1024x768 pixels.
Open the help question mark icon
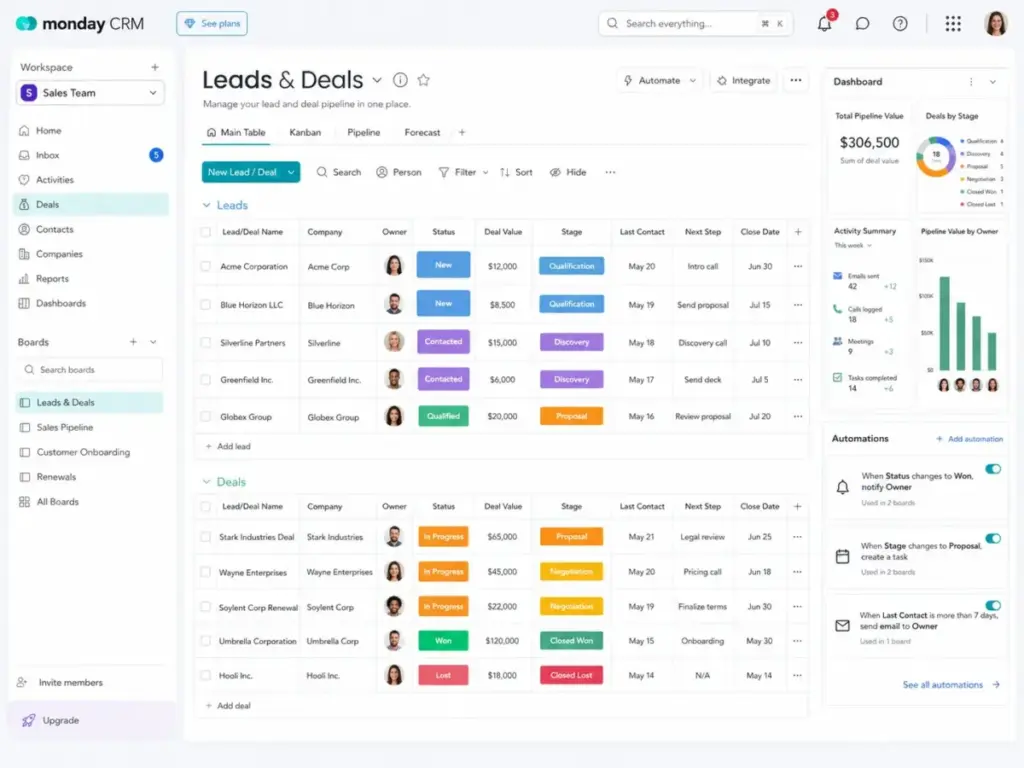pyautogui.click(x=900, y=24)
